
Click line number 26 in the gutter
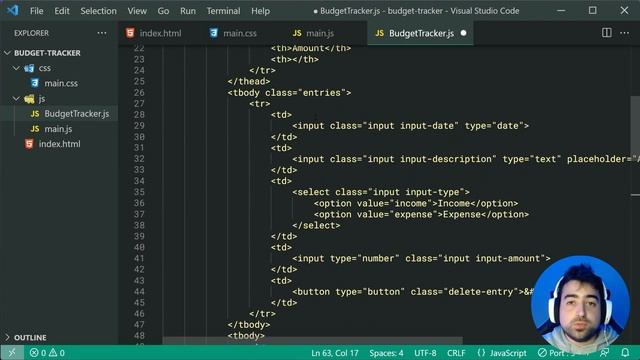(x=139, y=93)
